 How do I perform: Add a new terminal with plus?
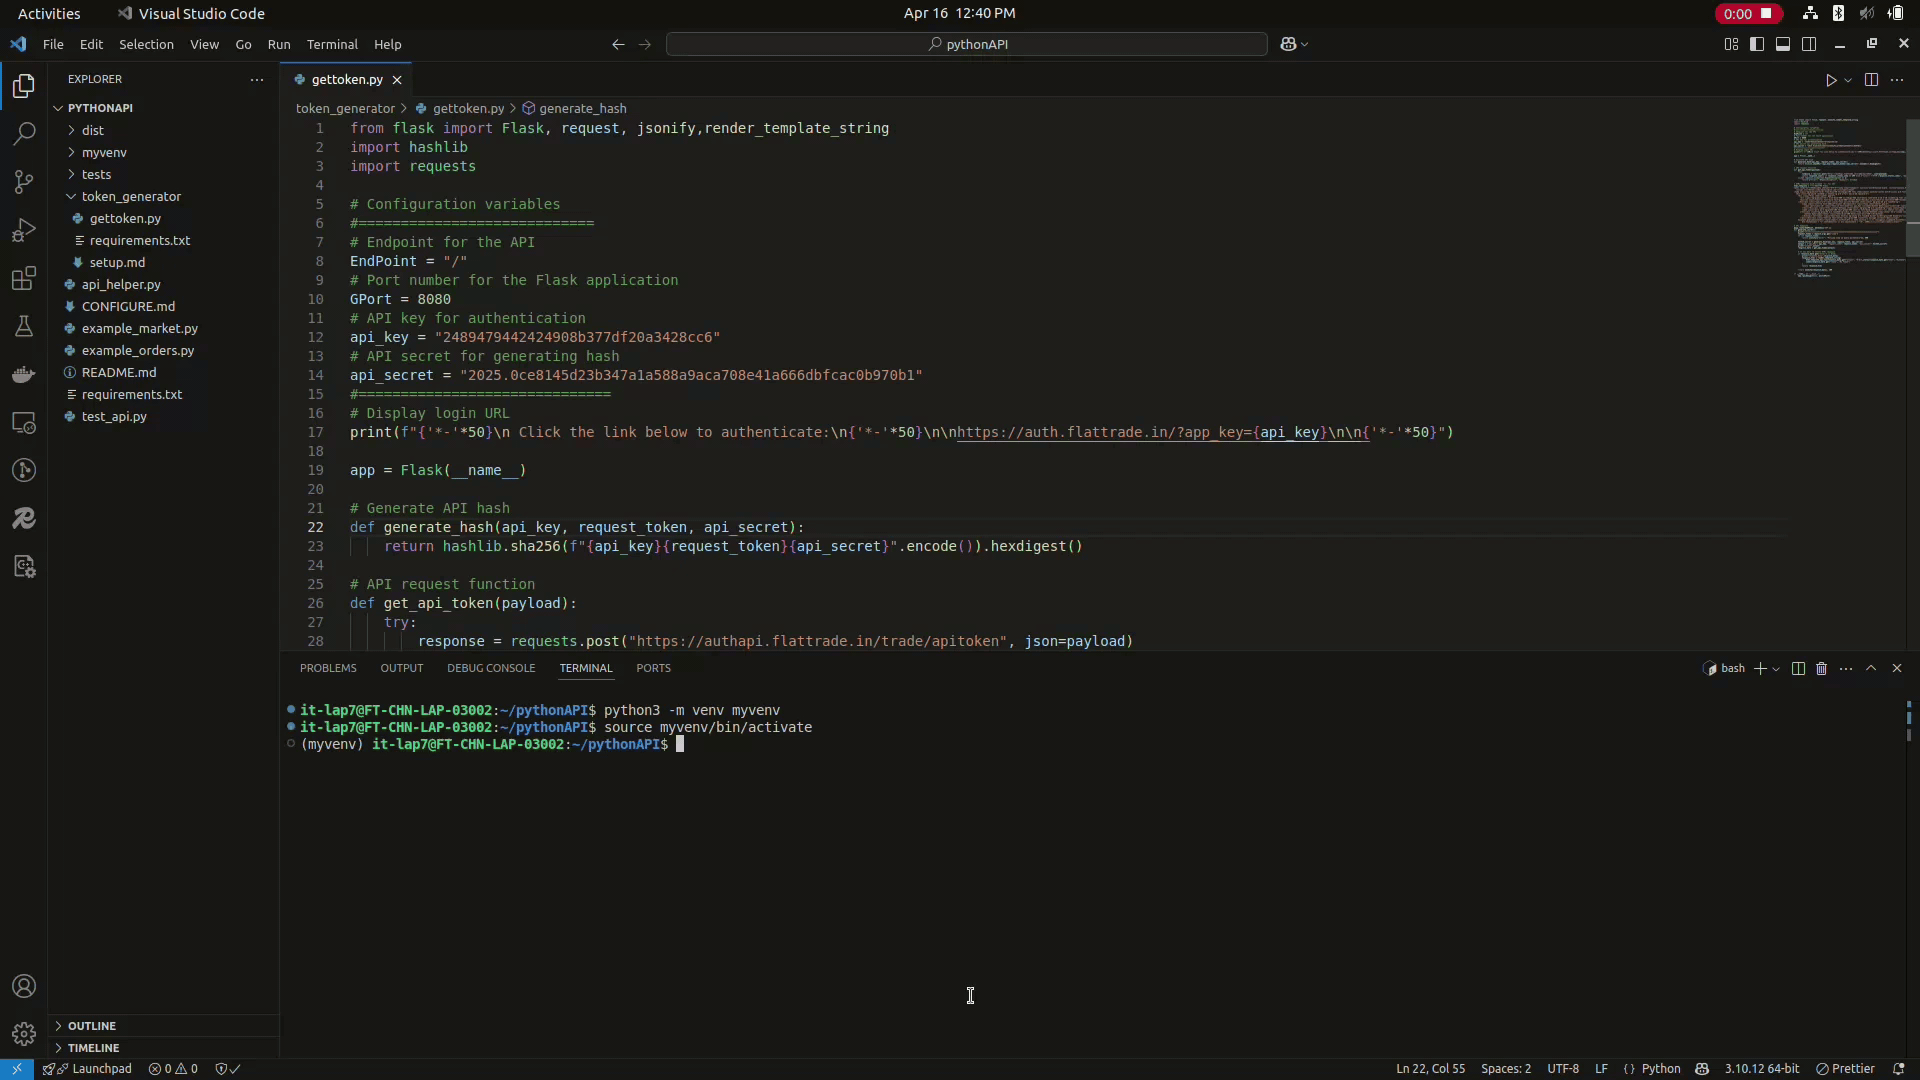[x=1760, y=668]
